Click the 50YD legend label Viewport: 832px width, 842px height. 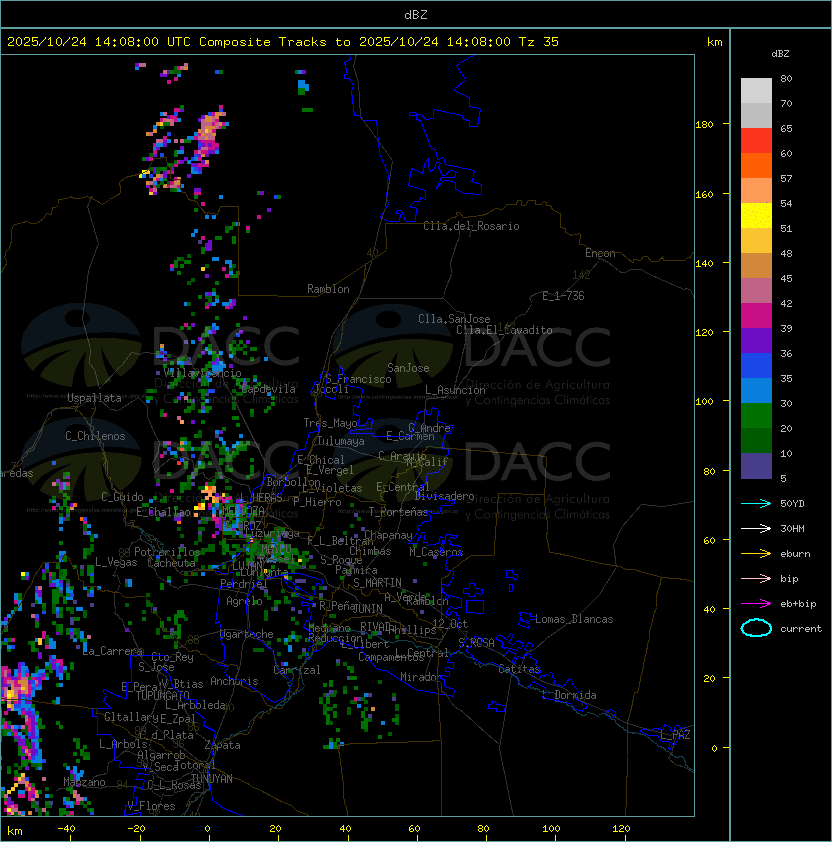coord(792,503)
